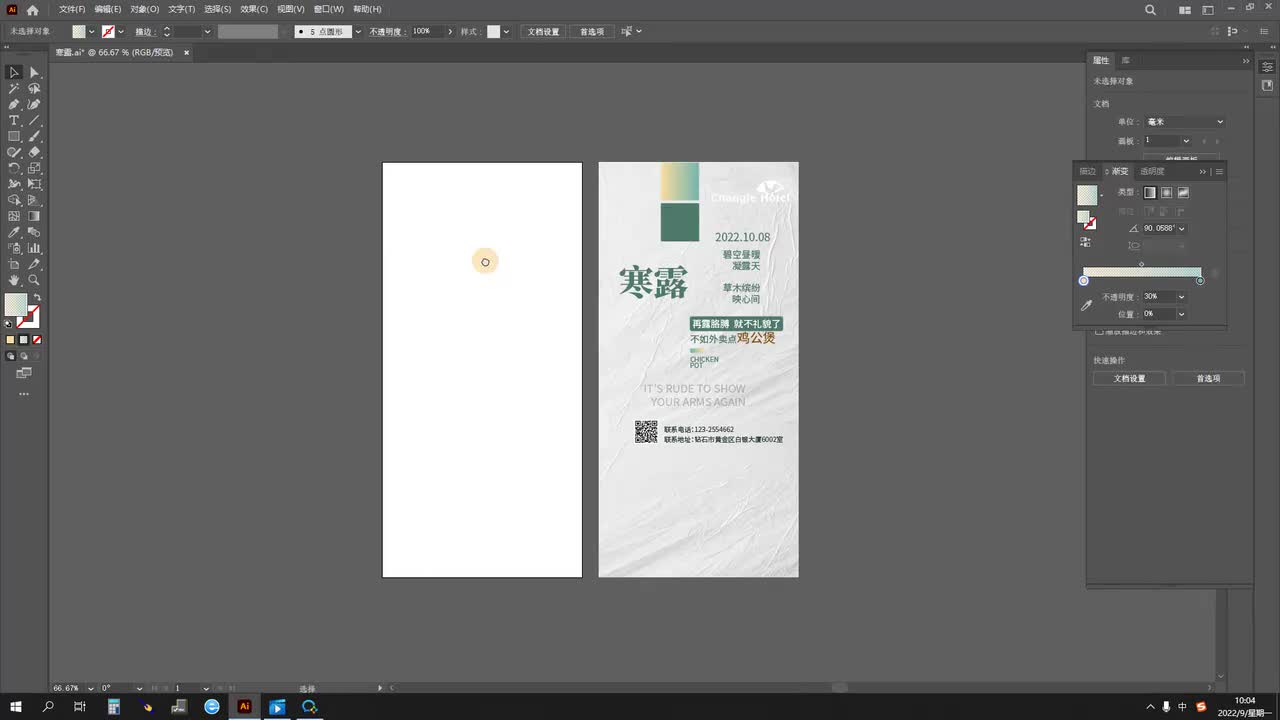Viewport: 1280px width, 720px height.
Task: Click 首选项 under 快速操作
Action: (x=1208, y=378)
